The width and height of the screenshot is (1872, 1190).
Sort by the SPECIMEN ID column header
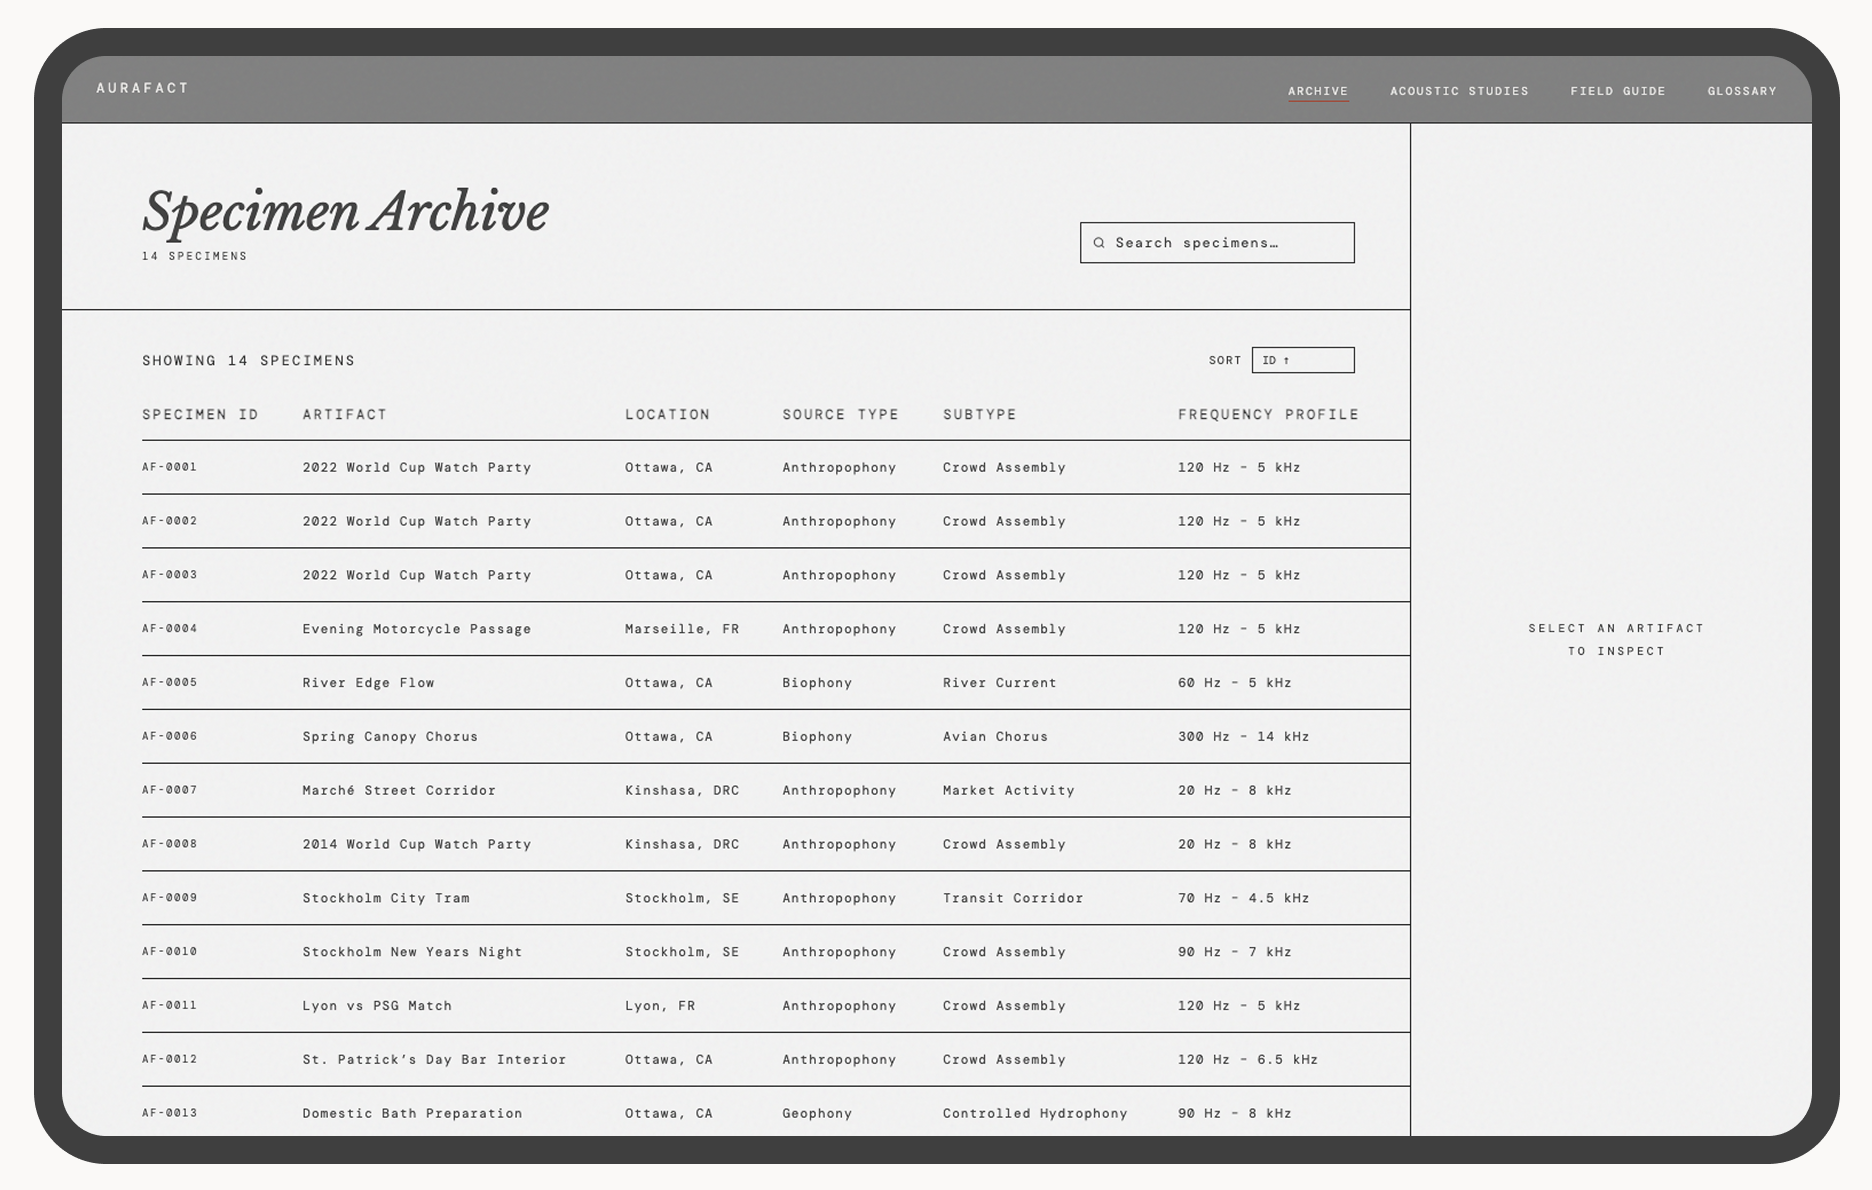[201, 414]
